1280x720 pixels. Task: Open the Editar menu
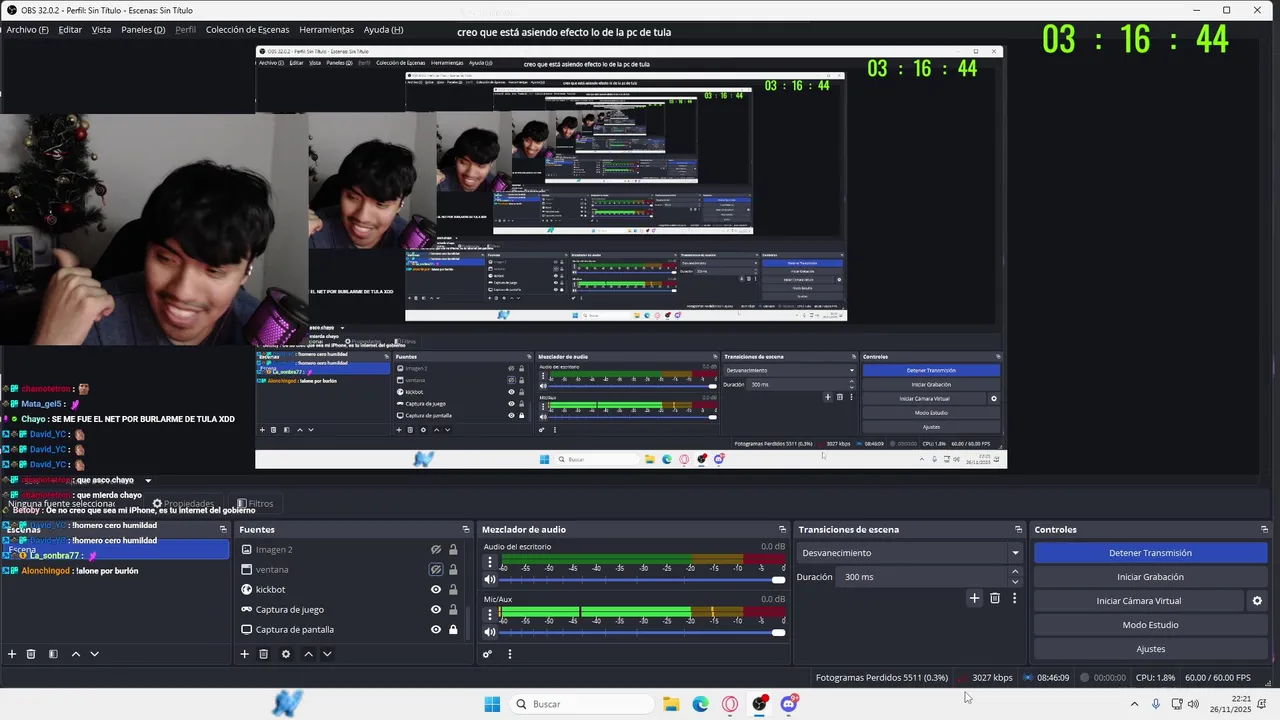click(70, 30)
